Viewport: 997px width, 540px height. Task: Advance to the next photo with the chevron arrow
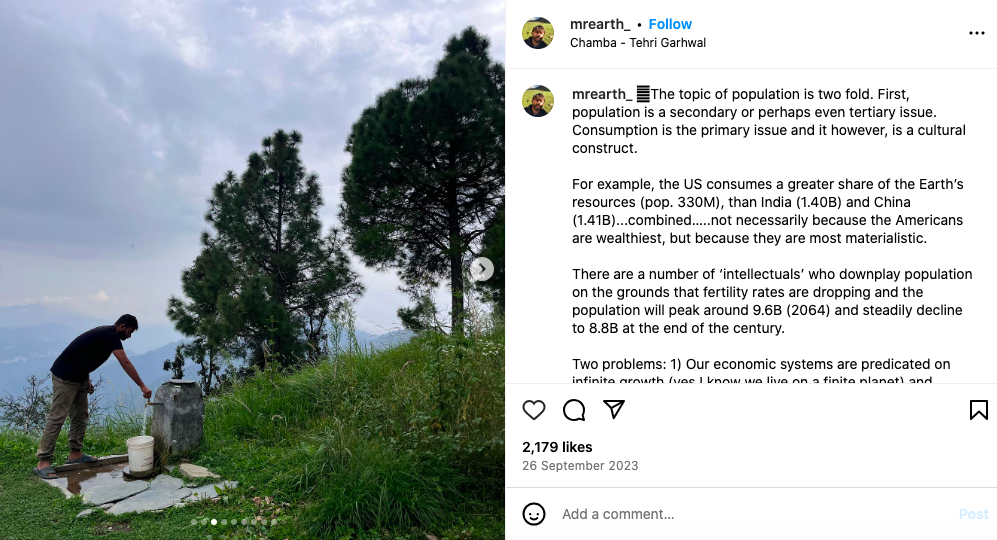(x=482, y=269)
